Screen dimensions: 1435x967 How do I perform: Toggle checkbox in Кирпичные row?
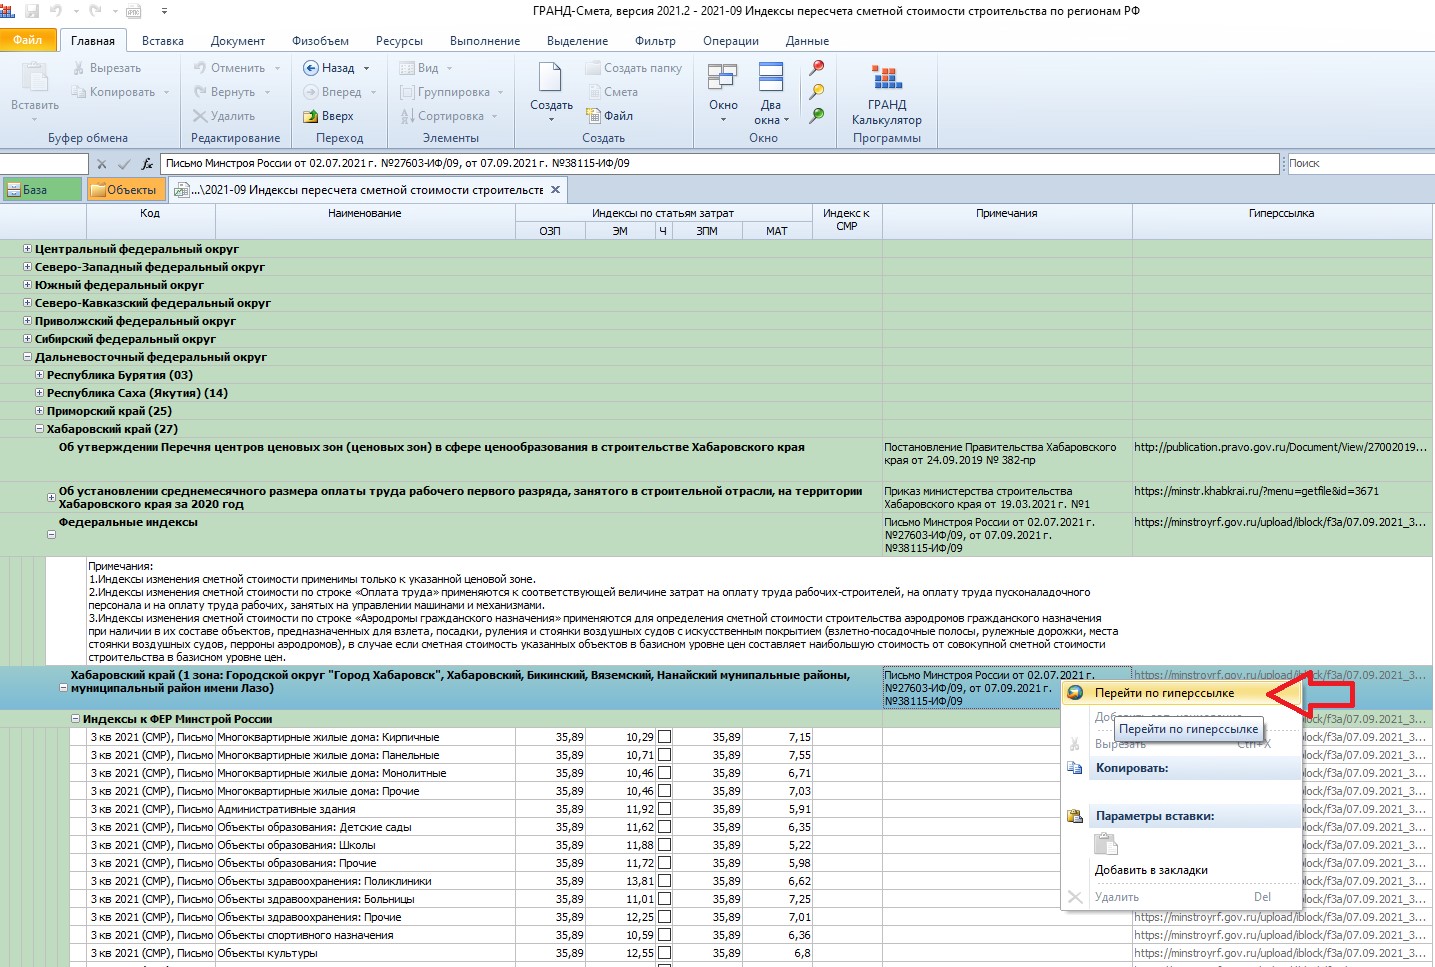tap(664, 737)
